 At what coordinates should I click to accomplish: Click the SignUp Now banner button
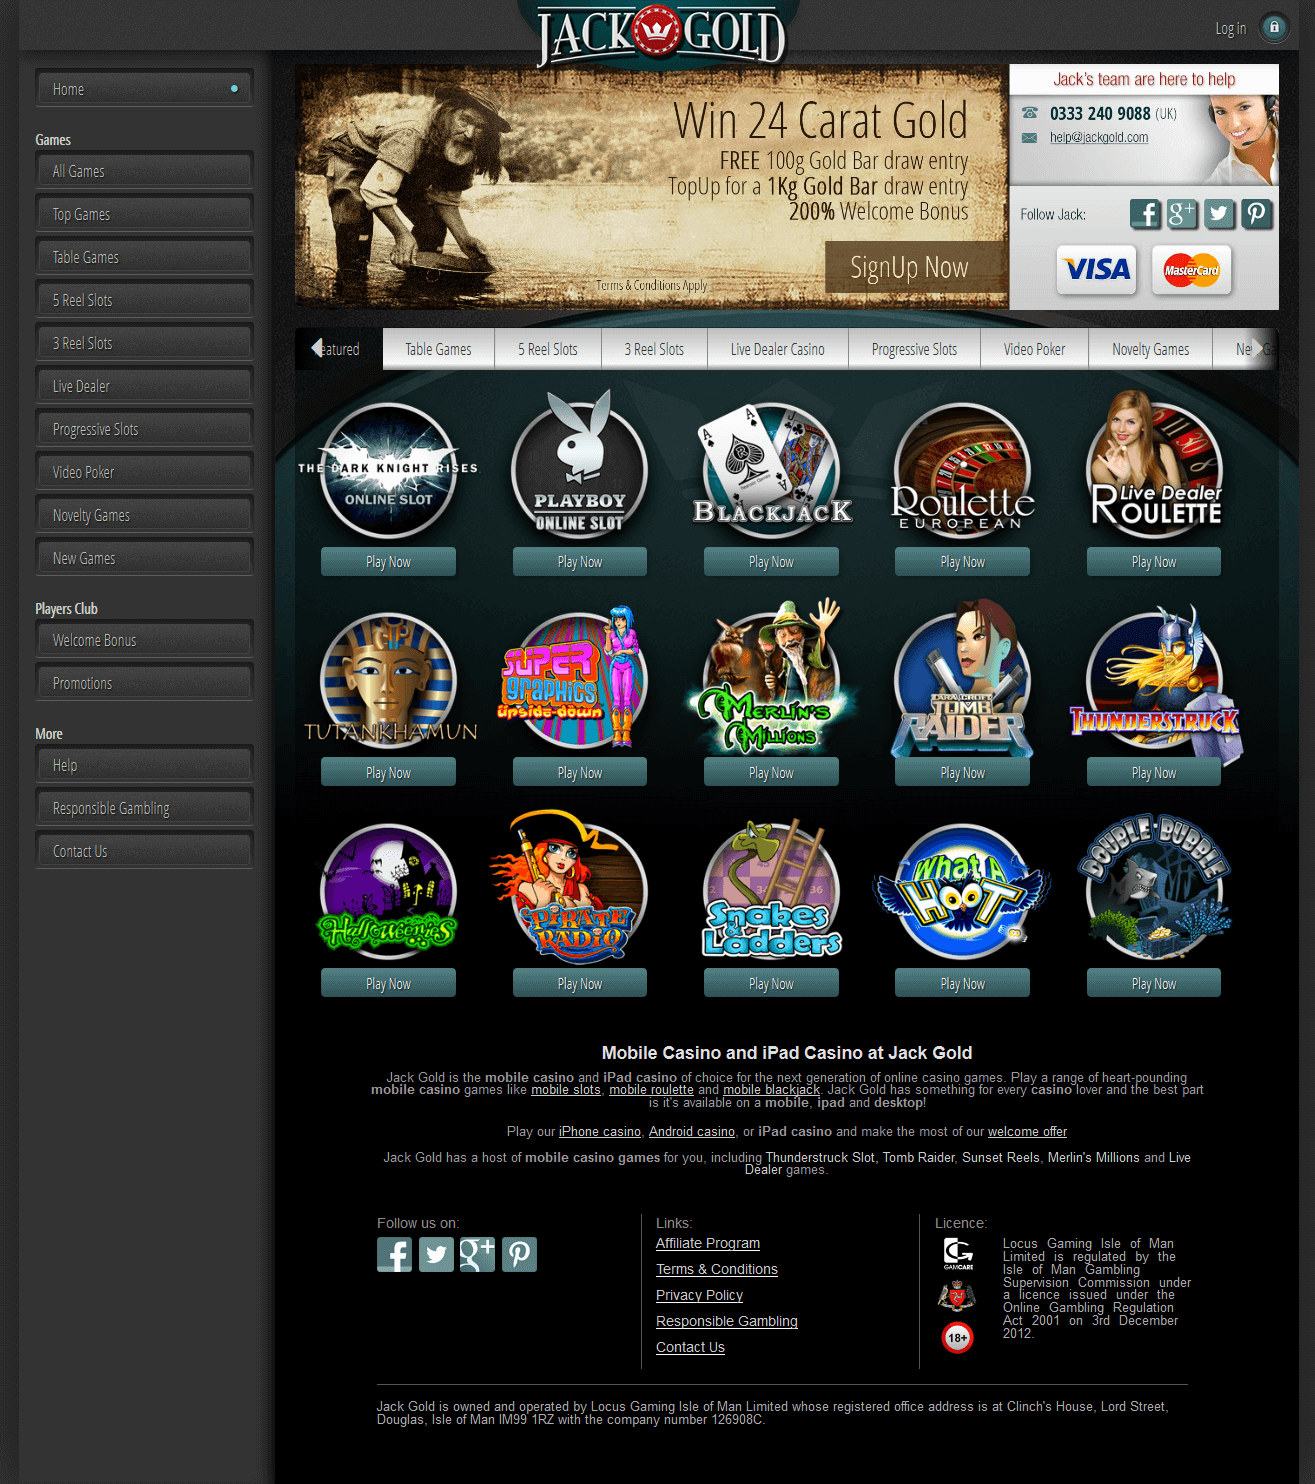[x=916, y=267]
